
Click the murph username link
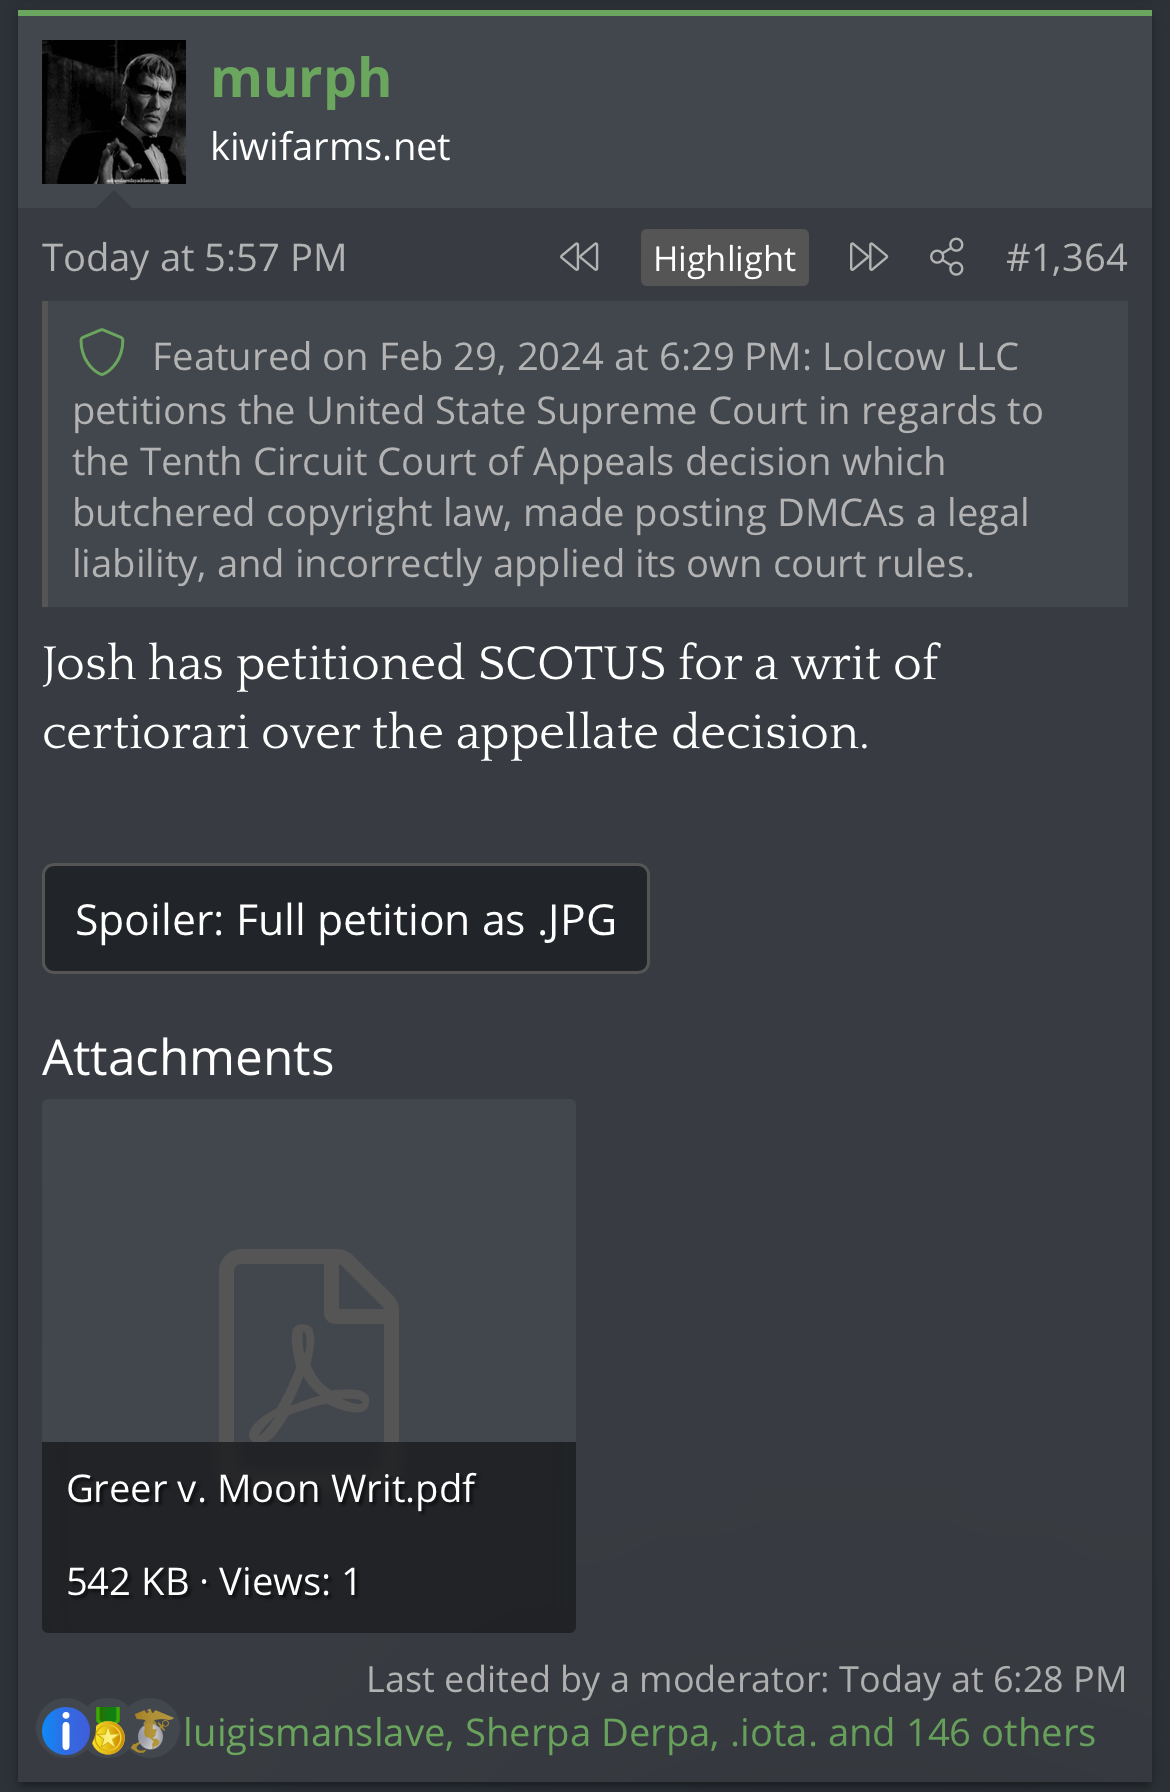point(301,78)
